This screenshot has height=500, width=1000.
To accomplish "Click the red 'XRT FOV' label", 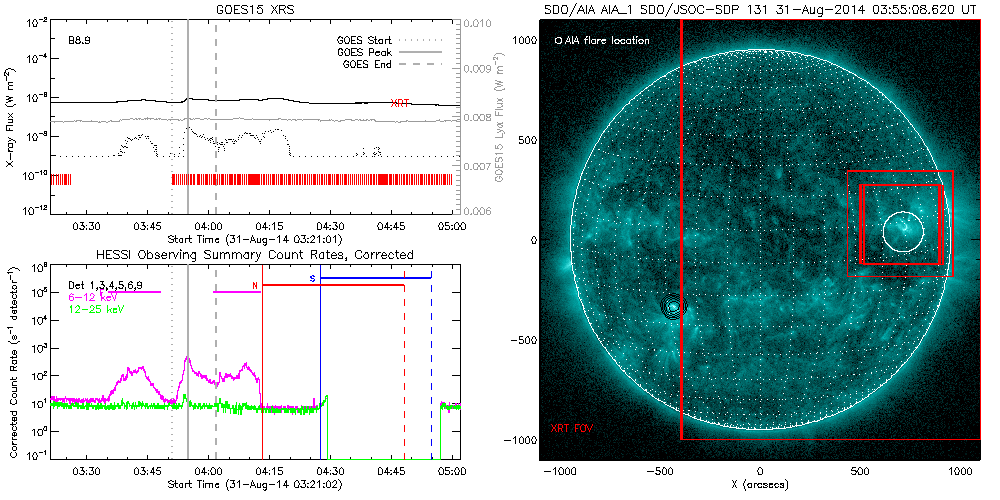I will coord(570,427).
